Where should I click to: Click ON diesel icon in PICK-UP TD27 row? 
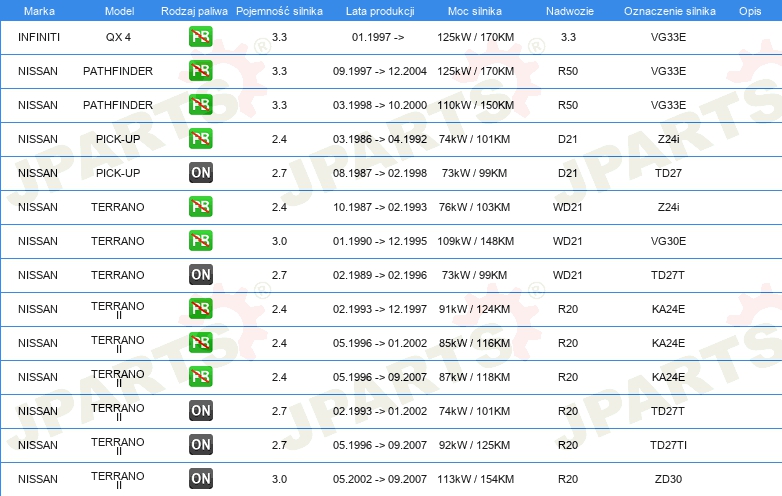coord(200,172)
